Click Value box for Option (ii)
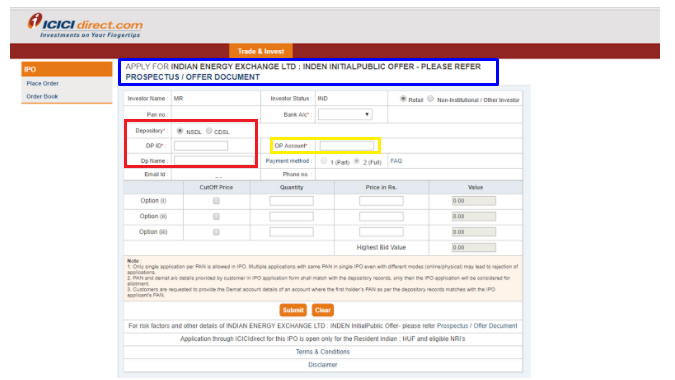675x380 pixels. coord(474,216)
